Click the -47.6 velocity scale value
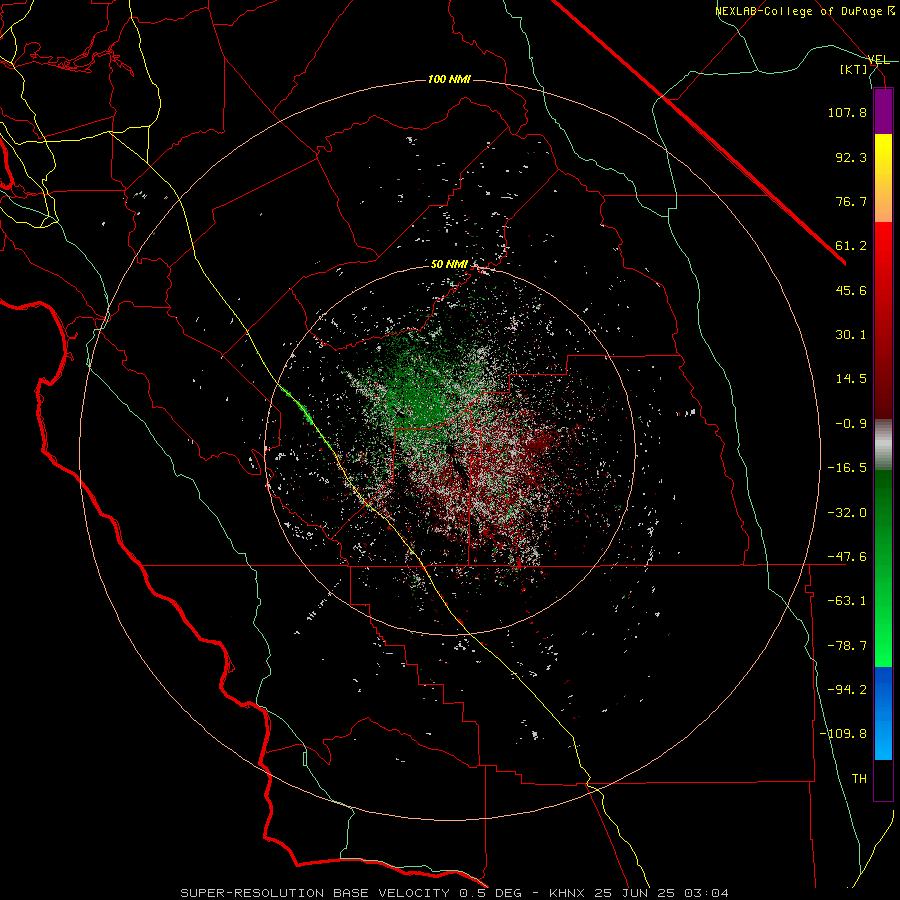900x900 pixels. tap(847, 557)
